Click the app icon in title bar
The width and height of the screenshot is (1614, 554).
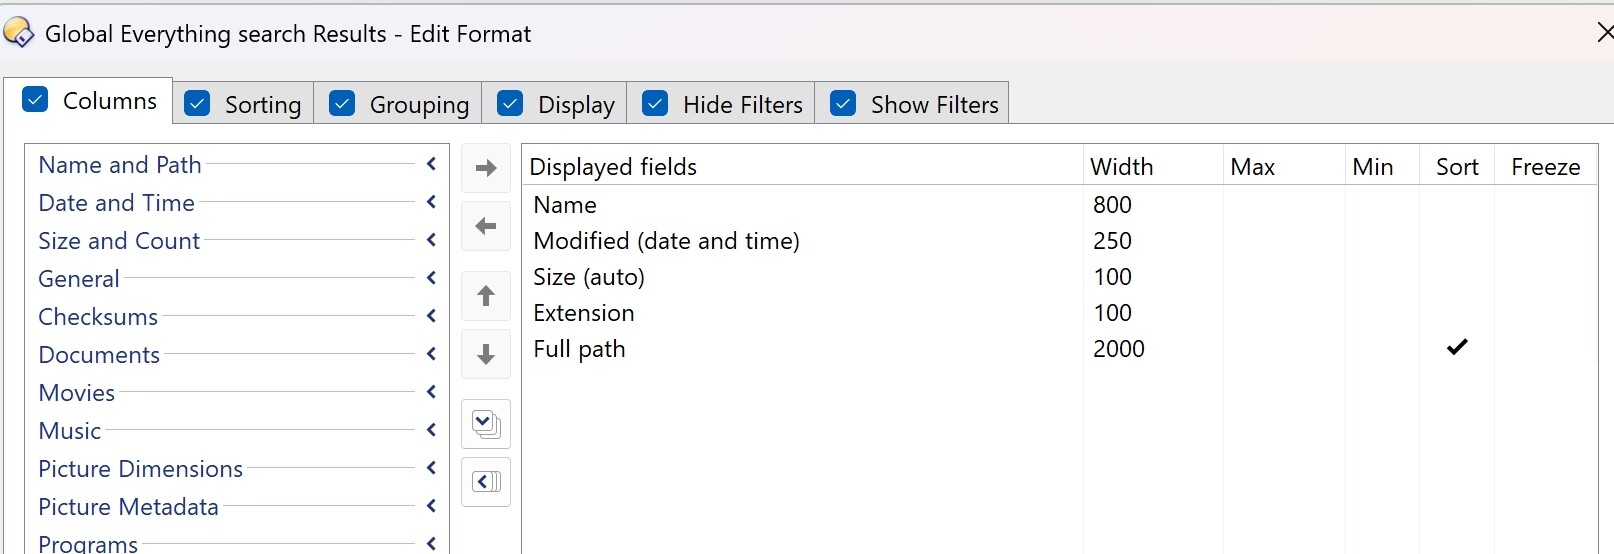point(19,34)
